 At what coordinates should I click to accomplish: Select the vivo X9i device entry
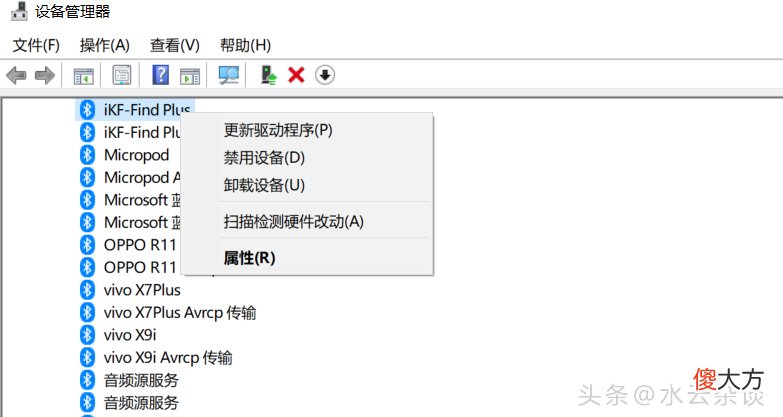tap(130, 335)
